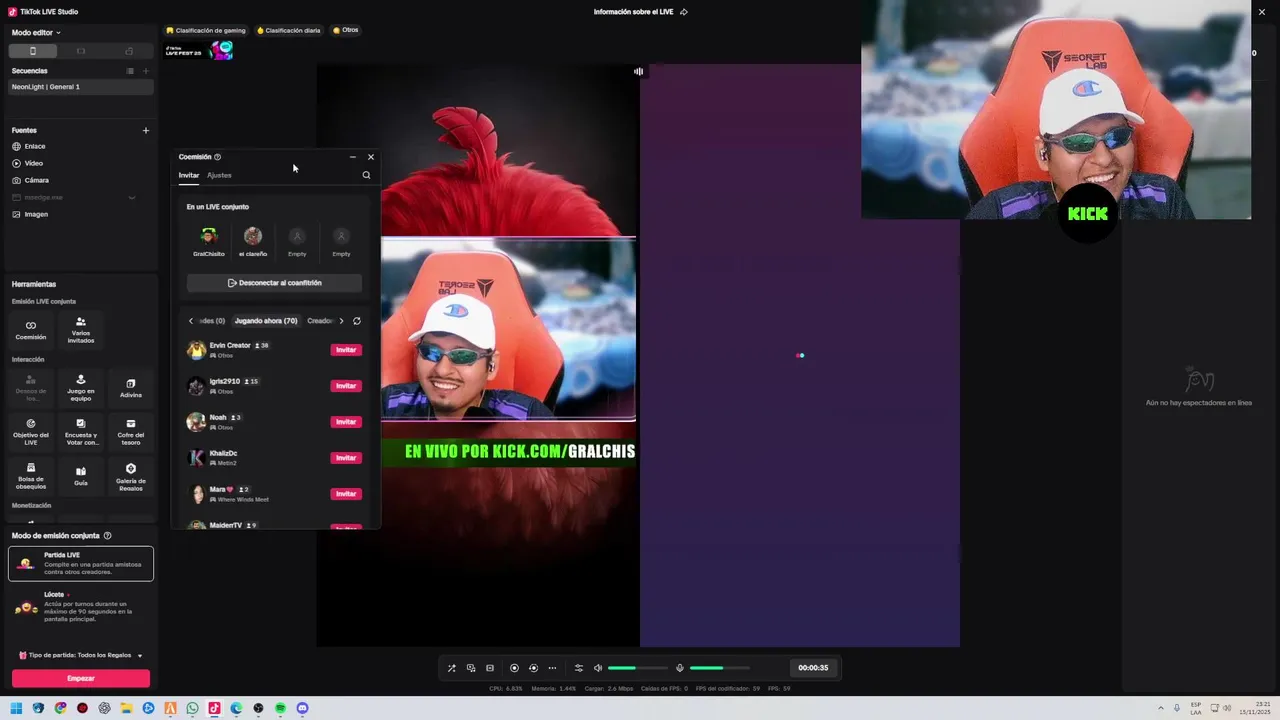This screenshot has width=1280, height=720.
Task: Open the Clasificación diaria tab
Action: (289, 30)
